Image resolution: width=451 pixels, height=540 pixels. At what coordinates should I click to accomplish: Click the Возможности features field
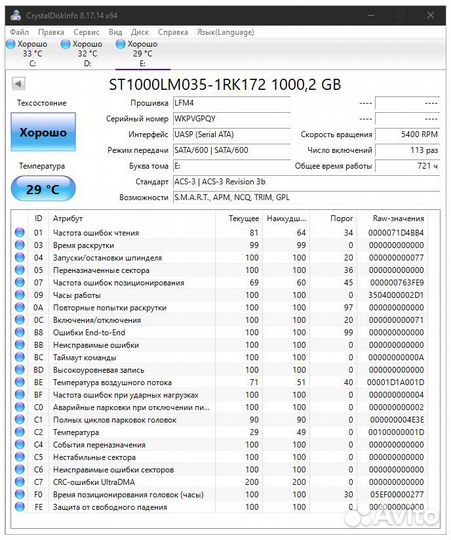coord(306,198)
